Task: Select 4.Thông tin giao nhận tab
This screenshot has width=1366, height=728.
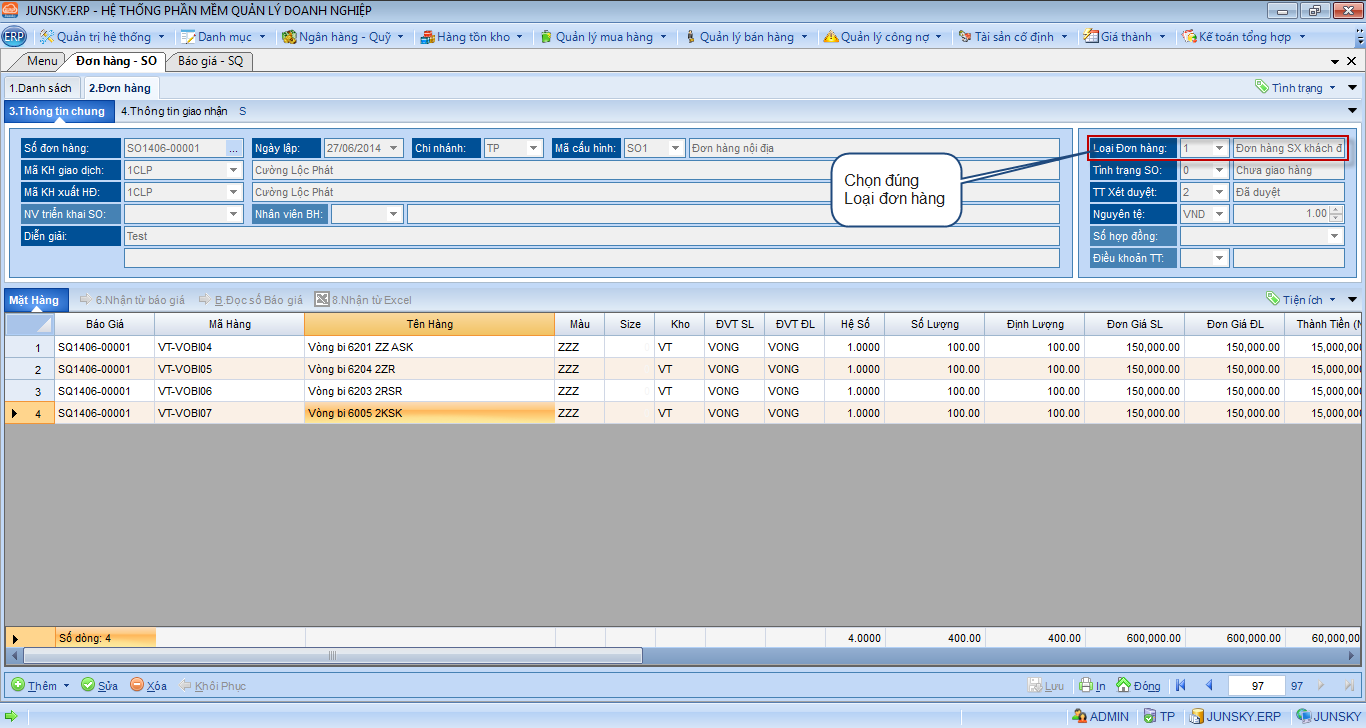Action: [x=174, y=111]
